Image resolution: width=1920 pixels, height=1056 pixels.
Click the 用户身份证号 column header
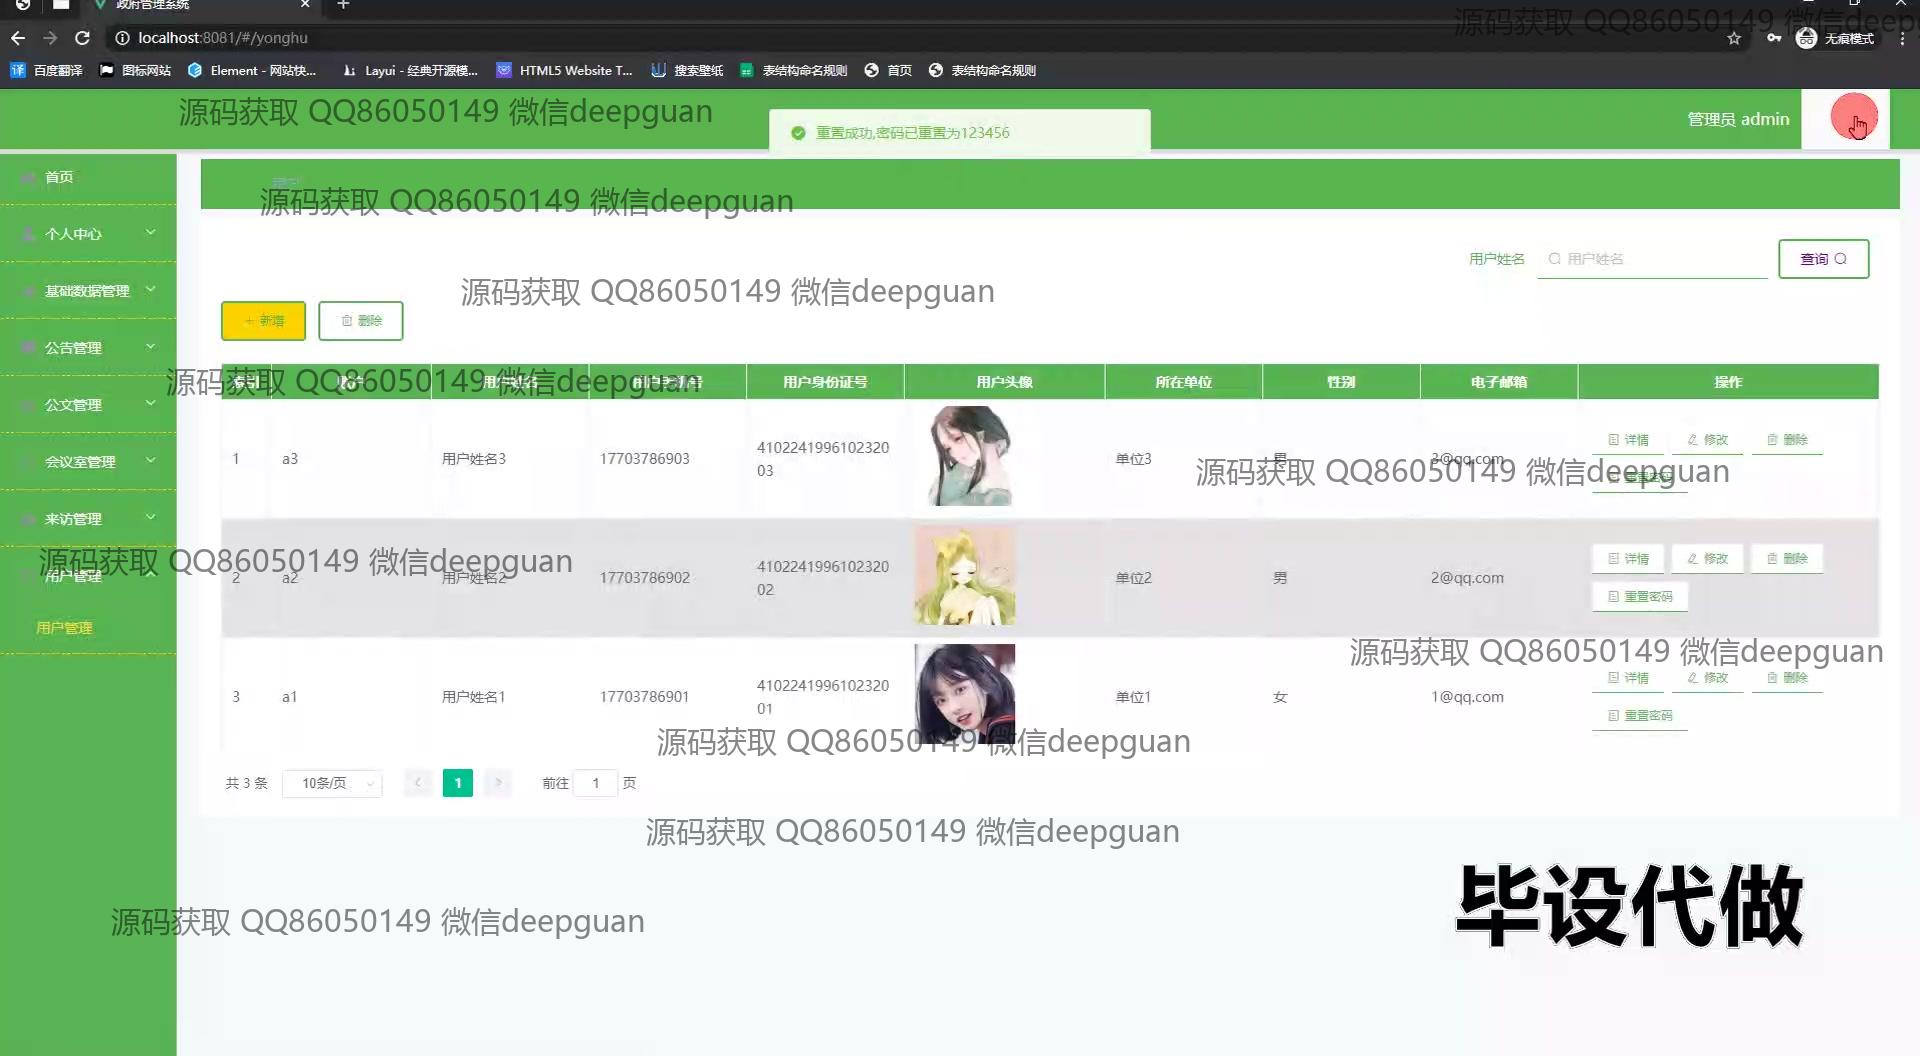point(825,382)
